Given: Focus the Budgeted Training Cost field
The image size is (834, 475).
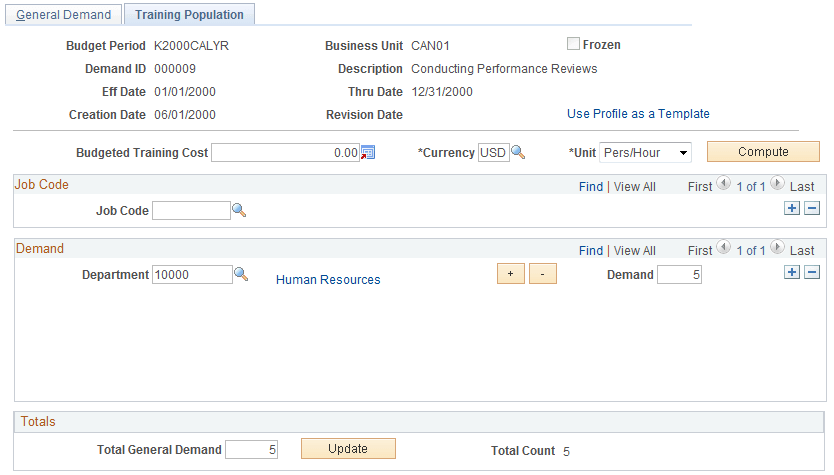Looking at the screenshot, I should click(286, 153).
